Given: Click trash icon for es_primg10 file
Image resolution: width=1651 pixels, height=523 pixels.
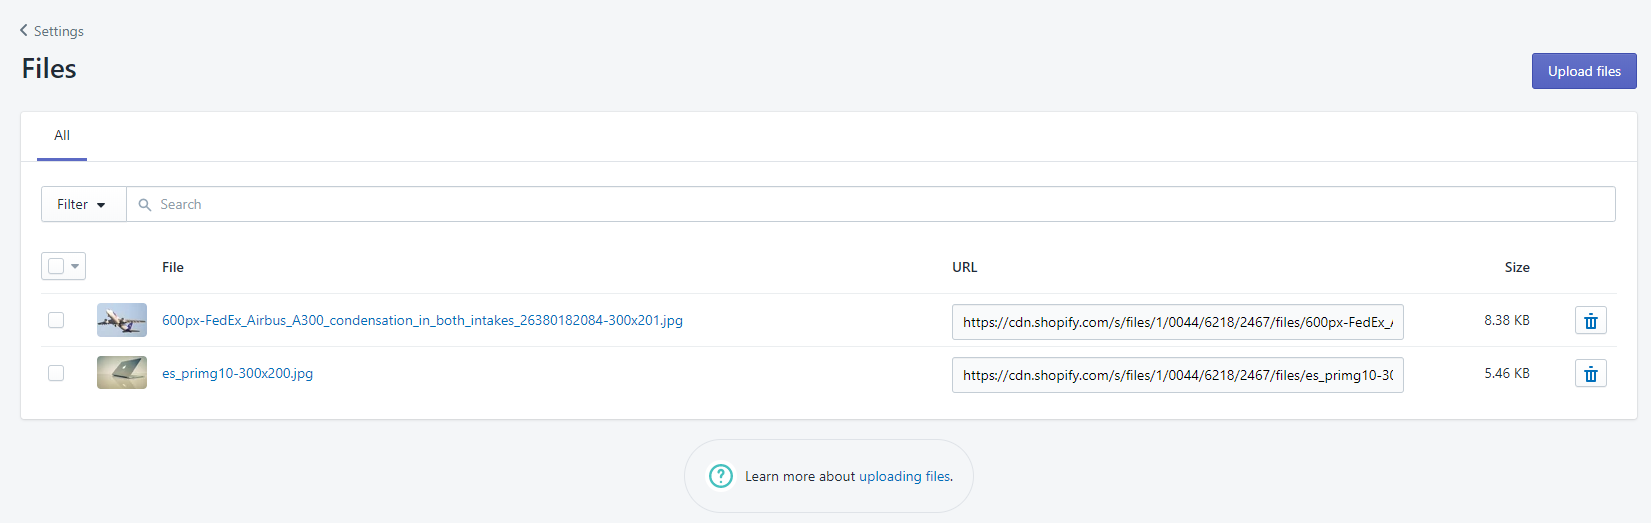Looking at the screenshot, I should 1590,374.
